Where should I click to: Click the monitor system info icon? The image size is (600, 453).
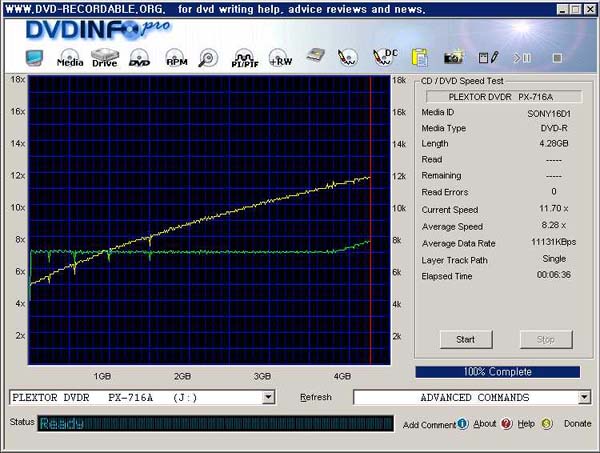tap(34, 59)
